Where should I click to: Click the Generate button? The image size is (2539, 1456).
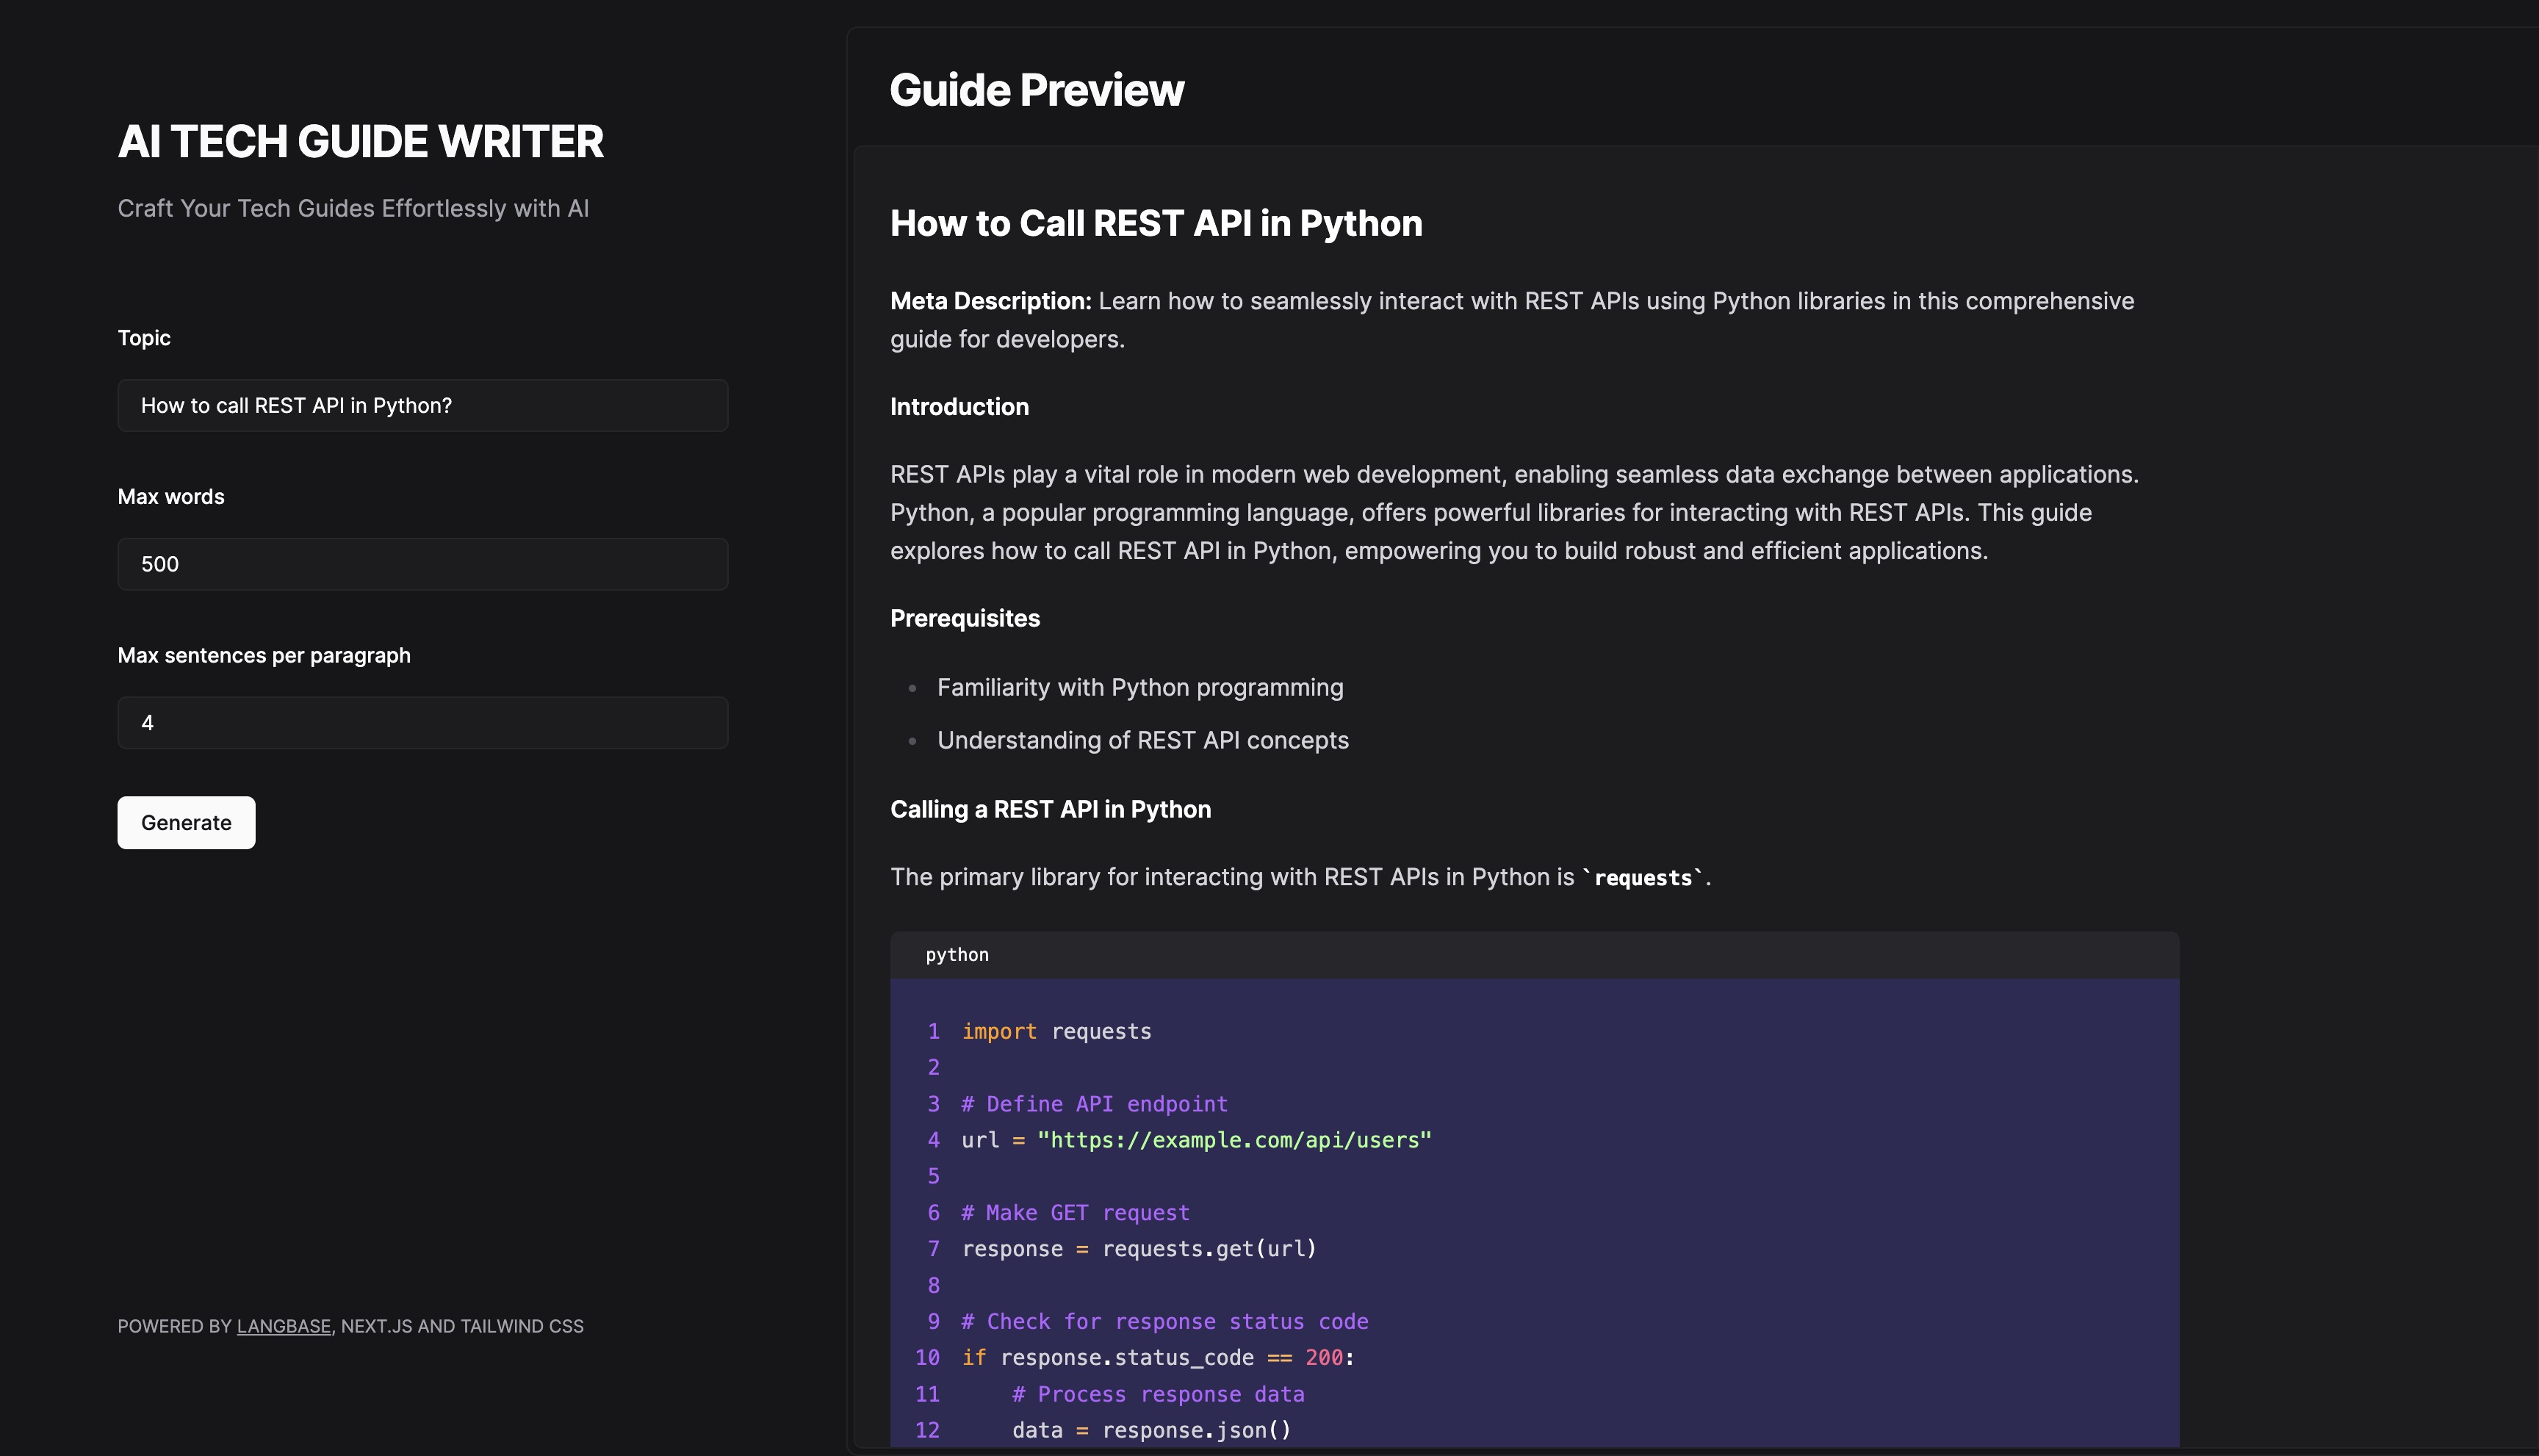click(x=186, y=822)
